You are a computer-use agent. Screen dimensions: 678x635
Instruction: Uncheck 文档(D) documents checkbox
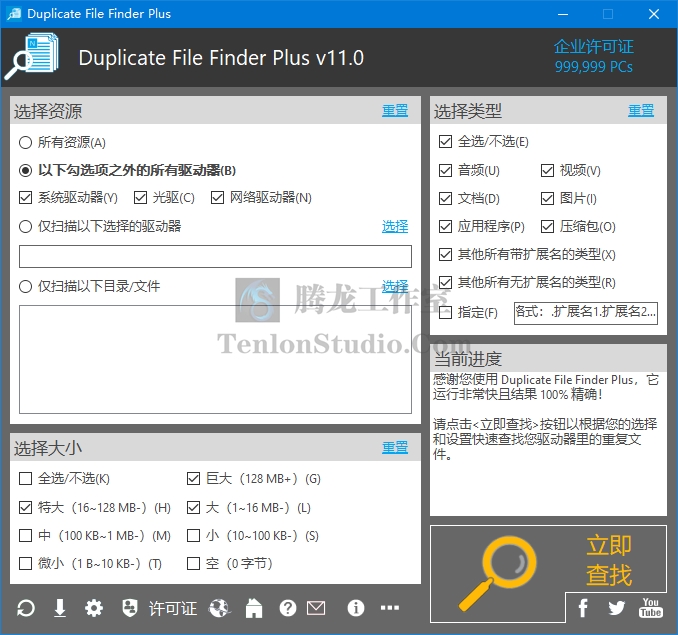[445, 199]
